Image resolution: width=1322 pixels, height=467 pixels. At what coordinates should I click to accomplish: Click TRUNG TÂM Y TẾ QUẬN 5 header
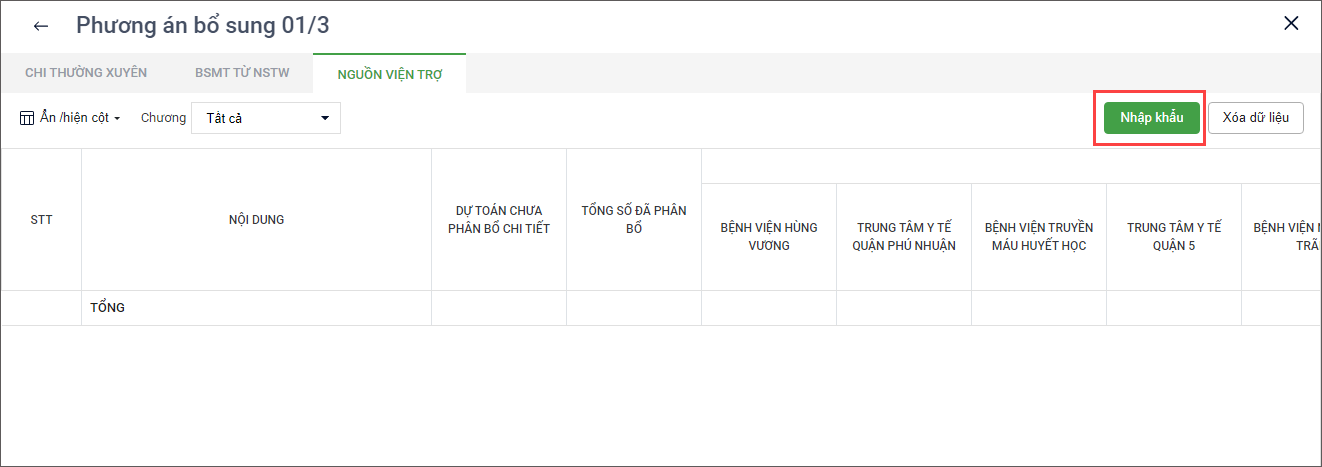1174,236
